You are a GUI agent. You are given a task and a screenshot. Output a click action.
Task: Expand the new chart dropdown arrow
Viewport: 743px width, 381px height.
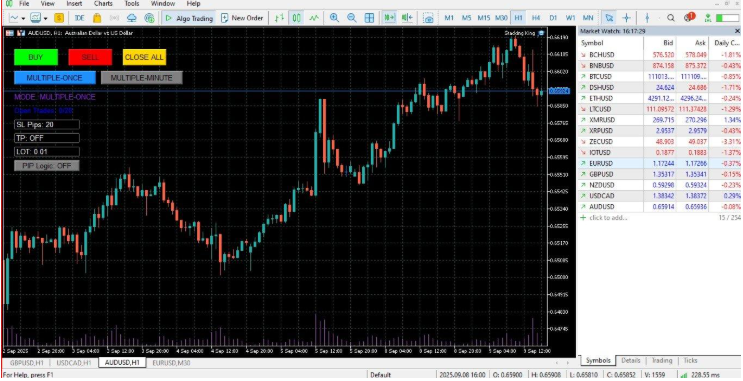23,18
